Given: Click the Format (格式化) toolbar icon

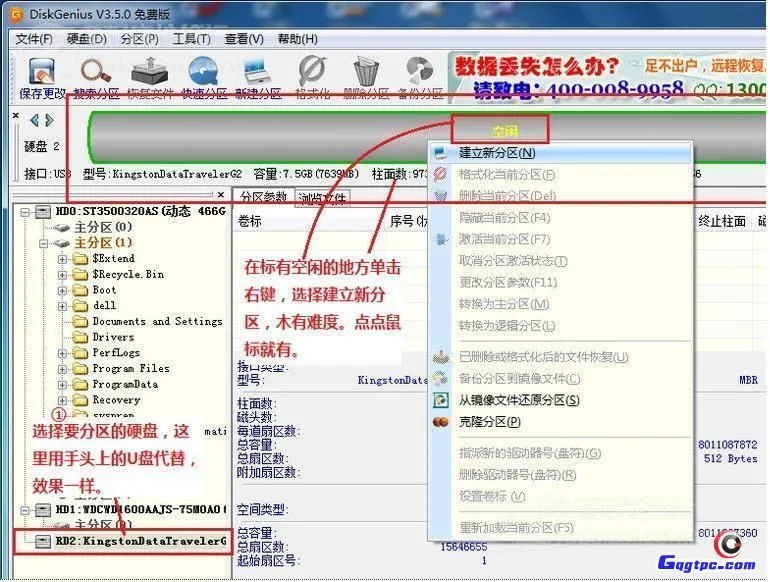Looking at the screenshot, I should coord(312,72).
